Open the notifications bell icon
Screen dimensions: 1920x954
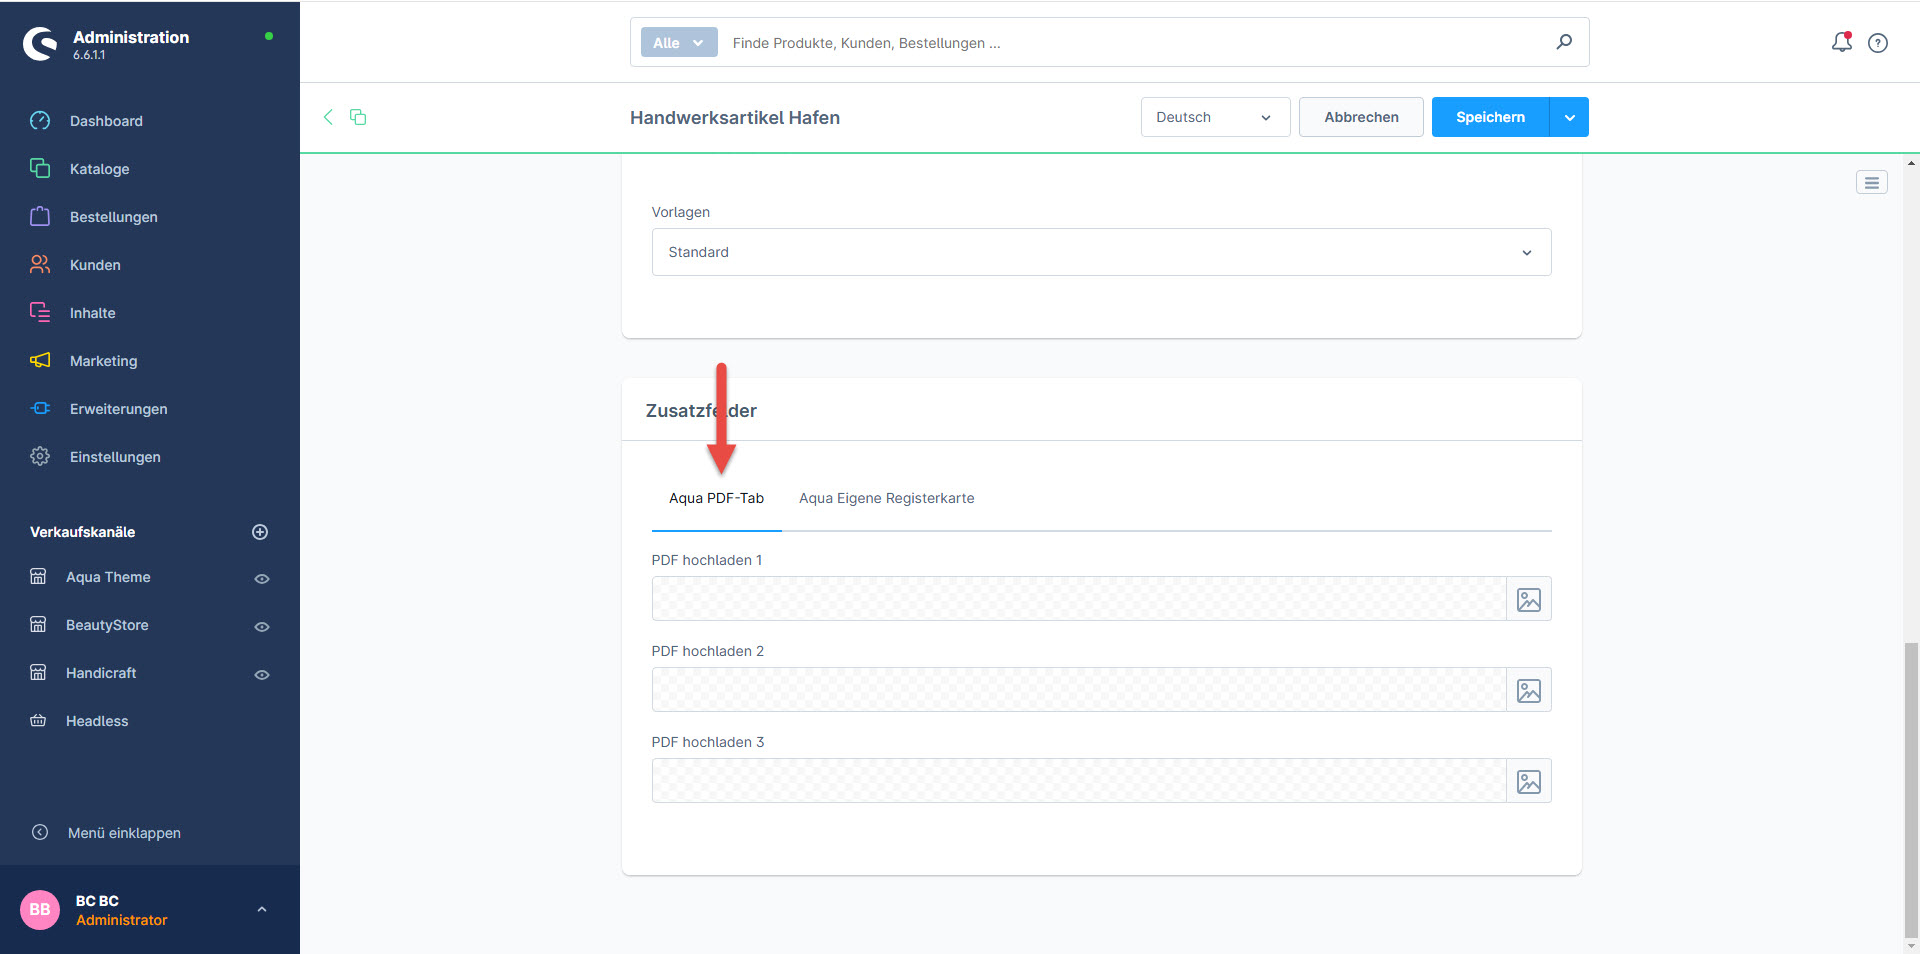click(x=1841, y=42)
